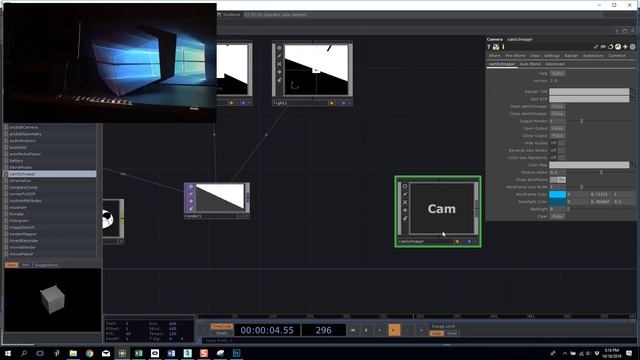Click the round gray icon at parameter header end

pos(632,47)
